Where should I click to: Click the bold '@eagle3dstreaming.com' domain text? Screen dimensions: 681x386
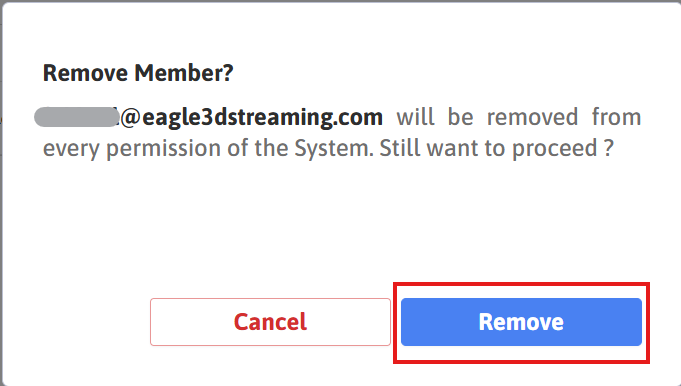point(251,117)
